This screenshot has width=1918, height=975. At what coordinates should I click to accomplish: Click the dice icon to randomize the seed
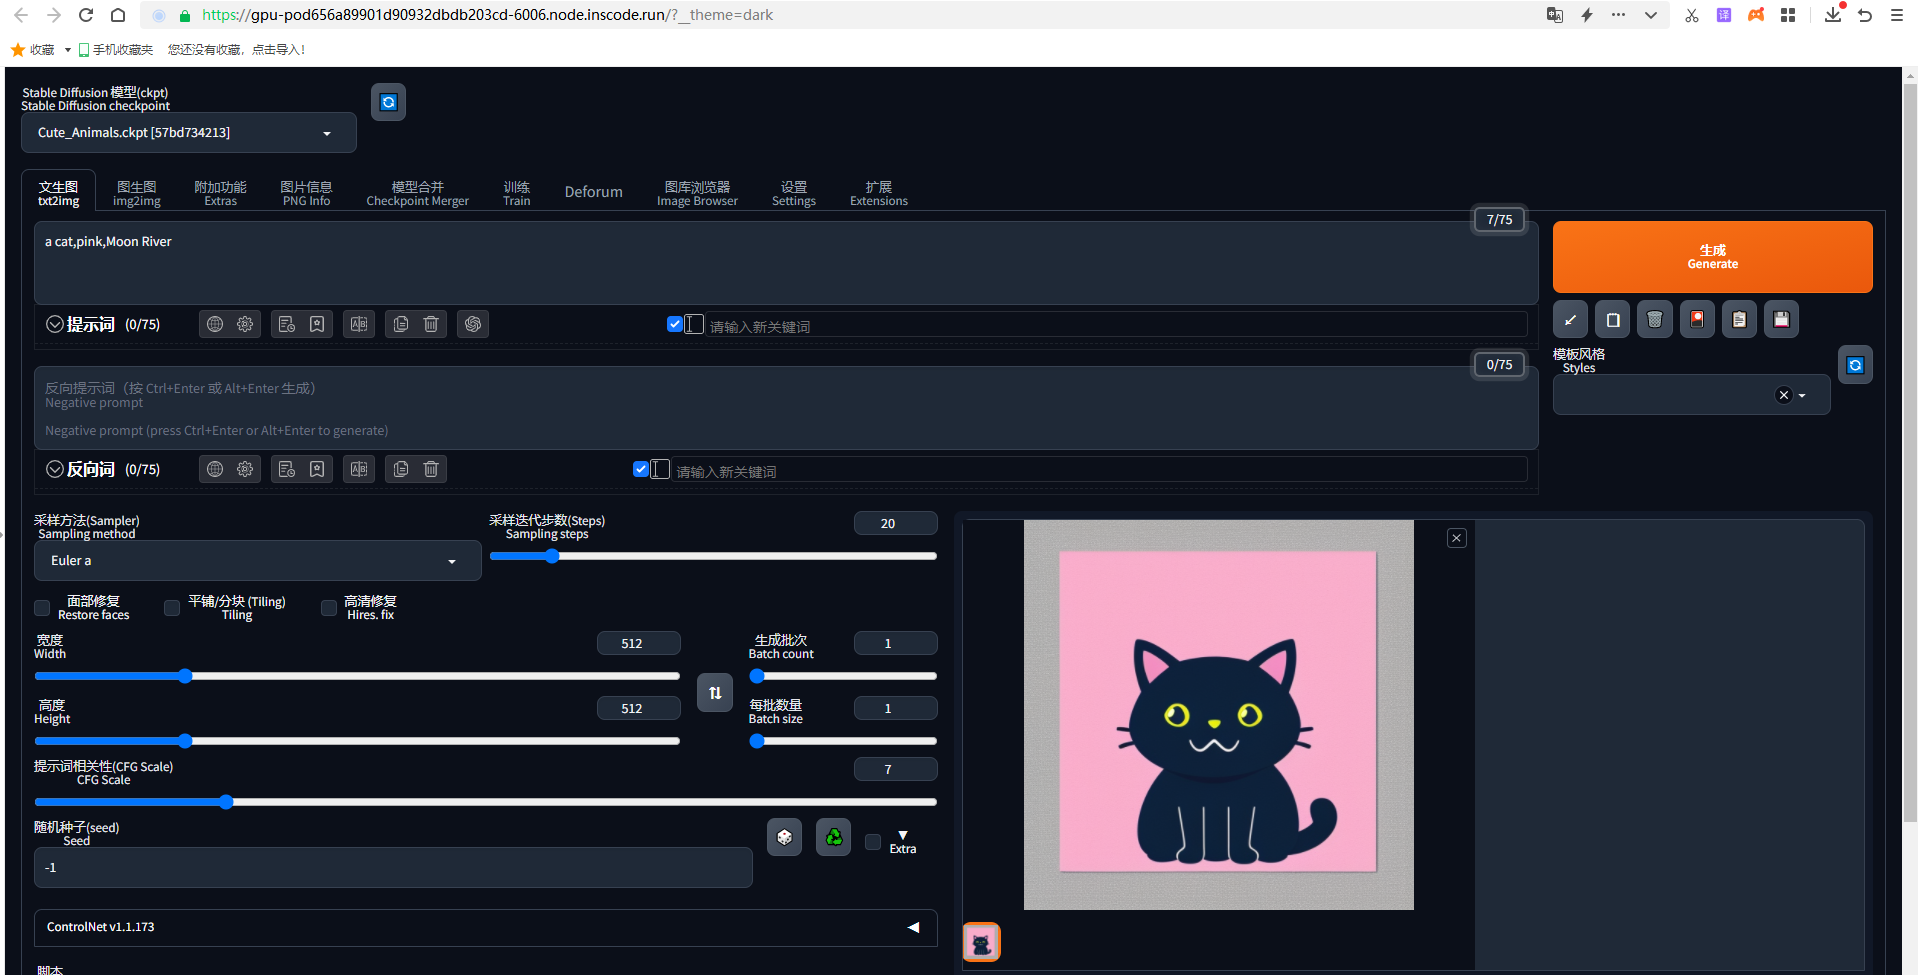click(784, 837)
